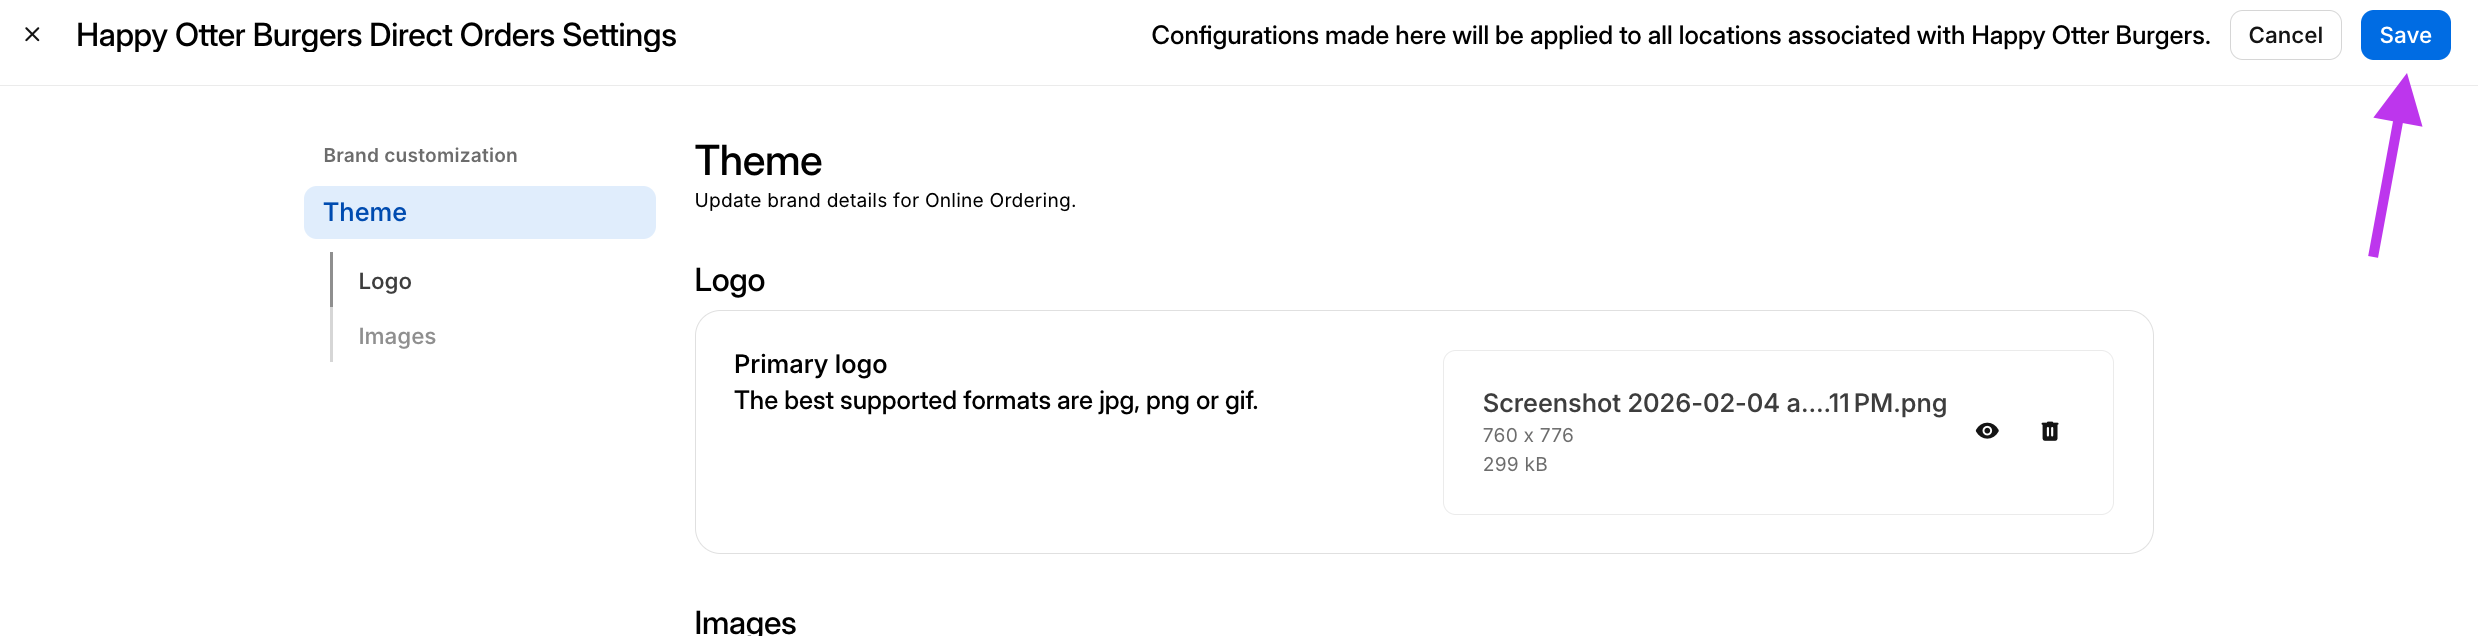The height and width of the screenshot is (636, 2478).
Task: Save the brand settings
Action: (x=2404, y=35)
